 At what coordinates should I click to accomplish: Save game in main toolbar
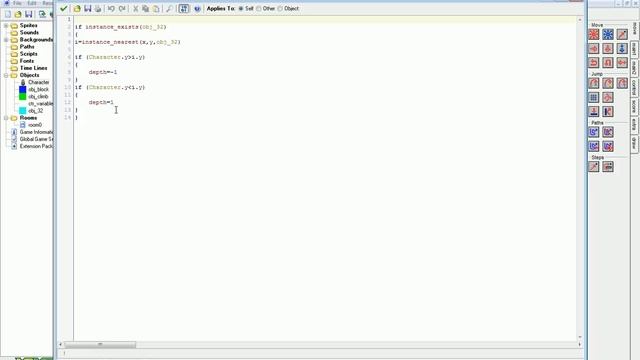29,14
